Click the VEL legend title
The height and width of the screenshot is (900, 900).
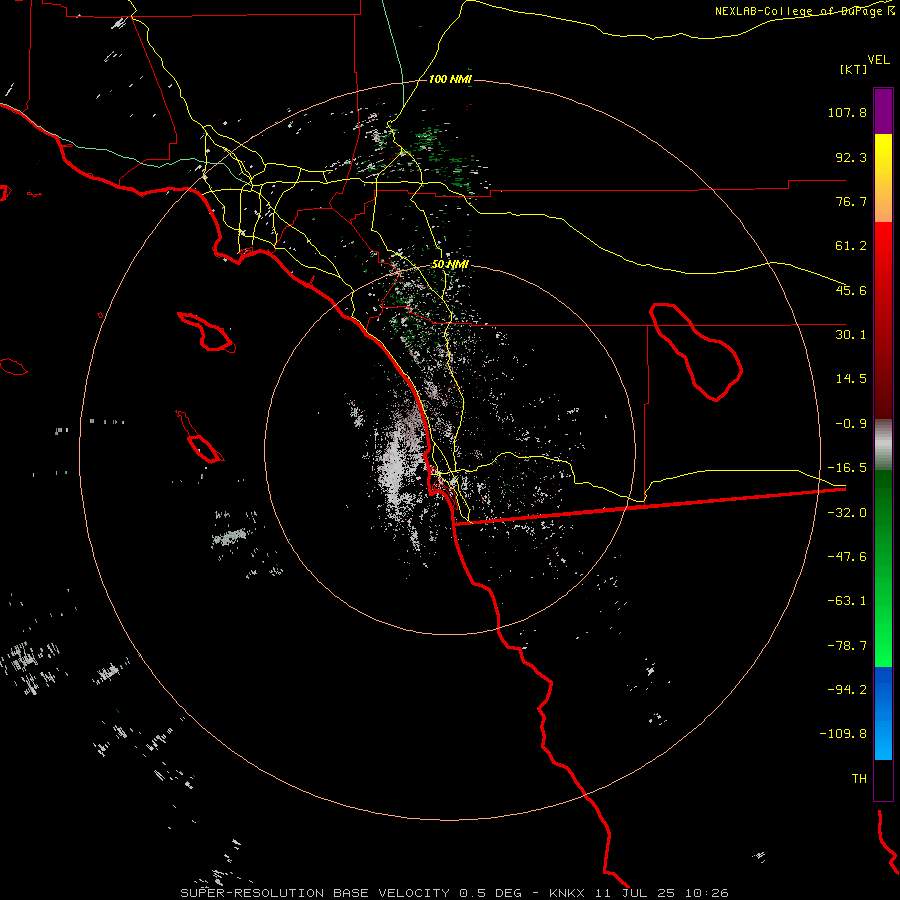[878, 60]
